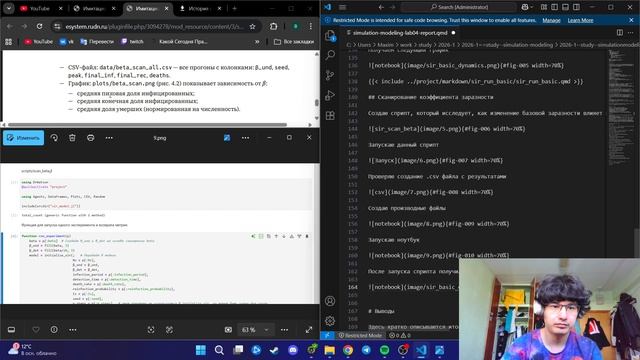Switch to the История browser tab
640x360 pixels.
point(197,8)
